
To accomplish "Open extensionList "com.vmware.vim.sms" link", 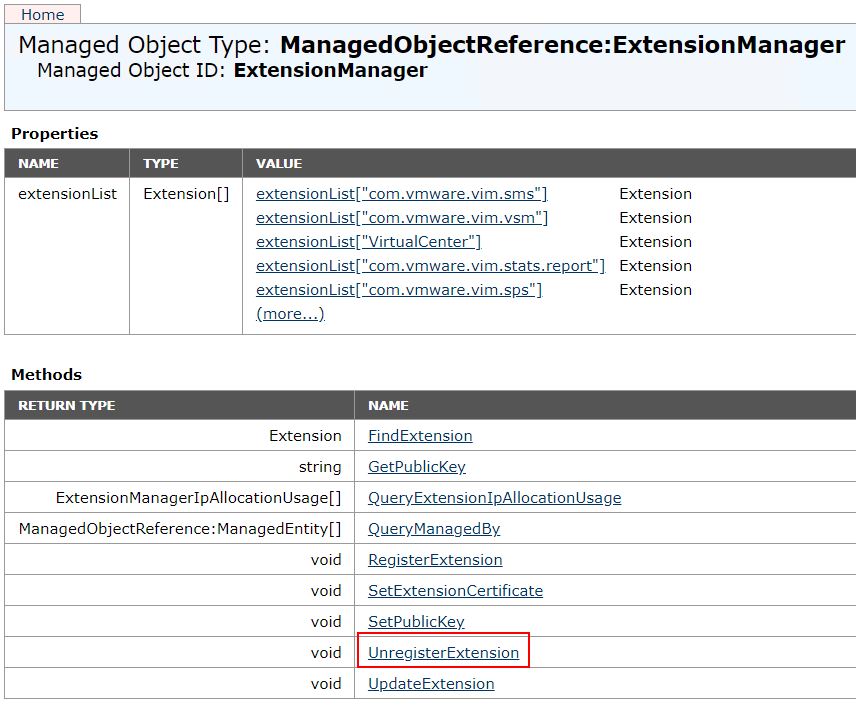I will tap(401, 194).
